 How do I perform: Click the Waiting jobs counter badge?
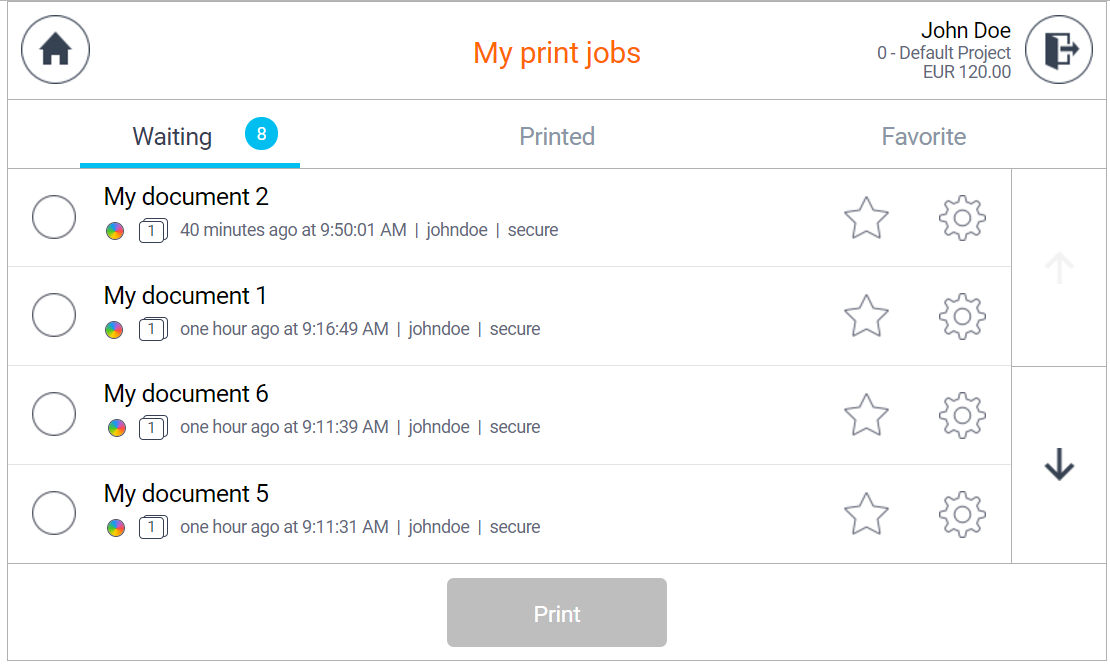point(260,134)
